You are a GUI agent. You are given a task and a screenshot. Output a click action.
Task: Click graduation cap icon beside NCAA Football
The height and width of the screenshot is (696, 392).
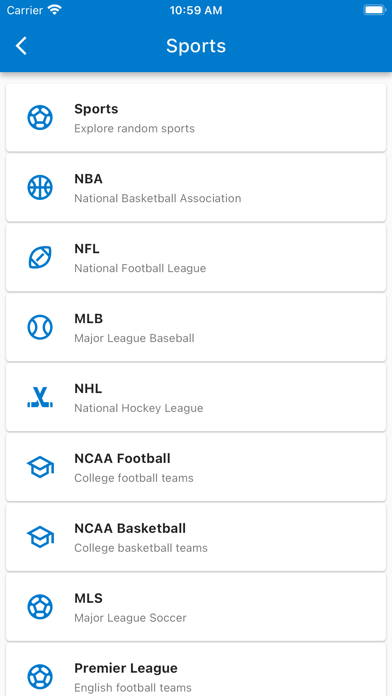pos(40,467)
